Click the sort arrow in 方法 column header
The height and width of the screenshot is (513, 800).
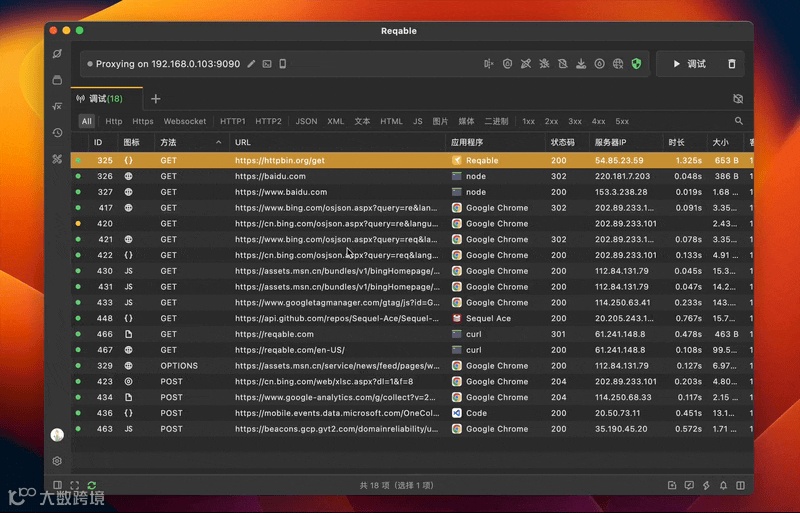click(x=218, y=142)
